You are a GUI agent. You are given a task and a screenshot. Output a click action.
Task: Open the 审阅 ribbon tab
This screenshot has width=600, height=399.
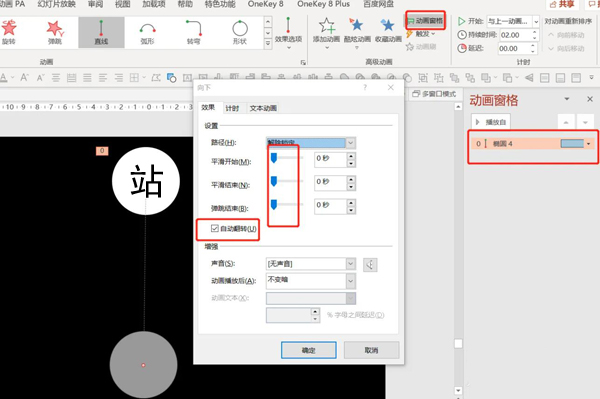(95, 4)
